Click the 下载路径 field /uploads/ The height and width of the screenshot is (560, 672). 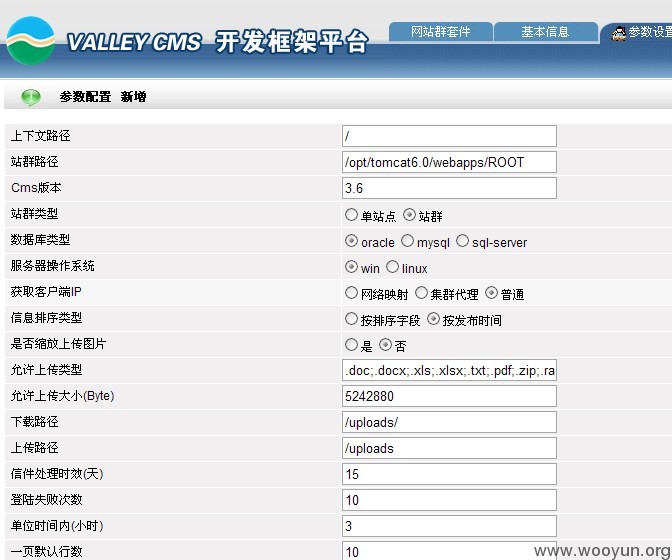(x=449, y=422)
